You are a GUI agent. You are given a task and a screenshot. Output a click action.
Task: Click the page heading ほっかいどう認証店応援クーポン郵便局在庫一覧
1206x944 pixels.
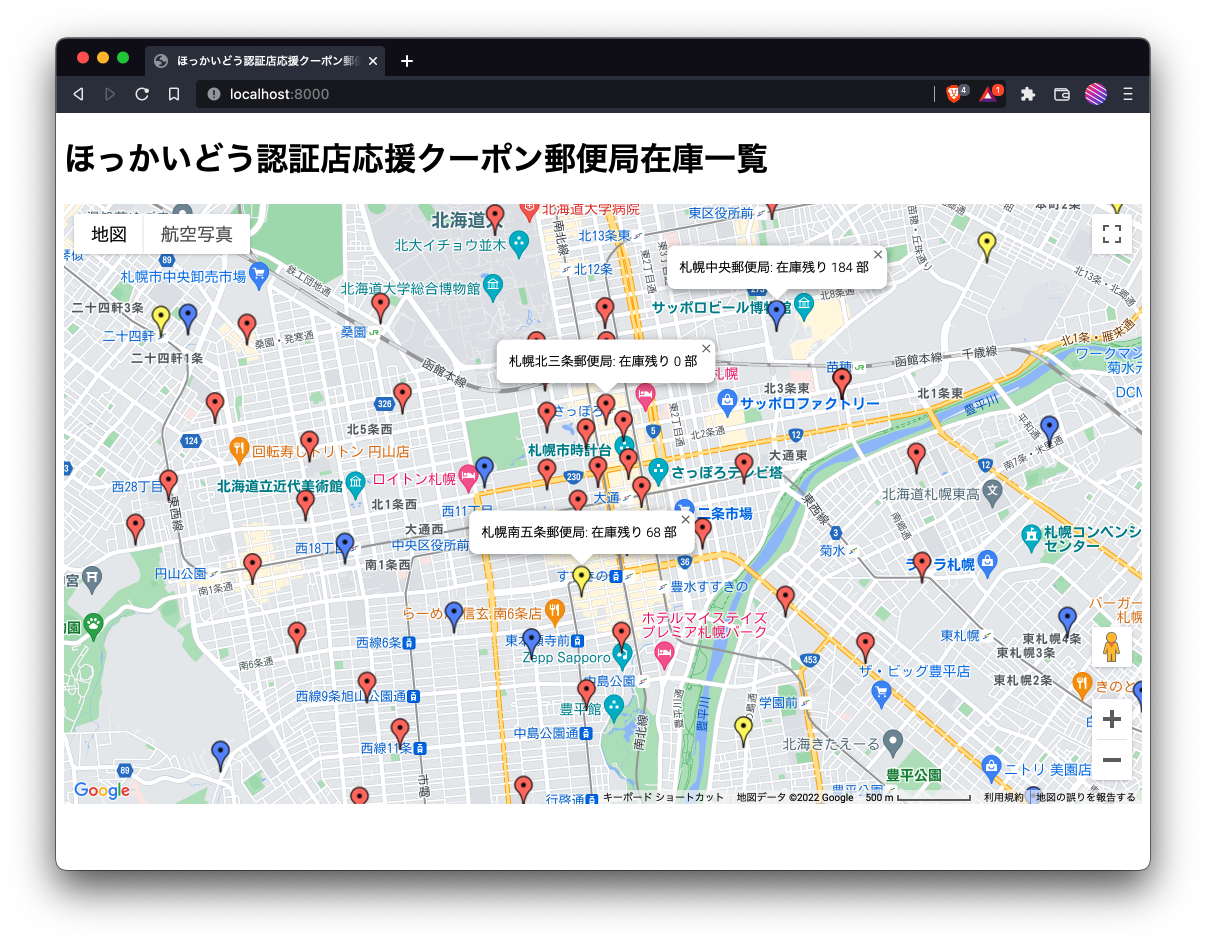click(x=416, y=159)
